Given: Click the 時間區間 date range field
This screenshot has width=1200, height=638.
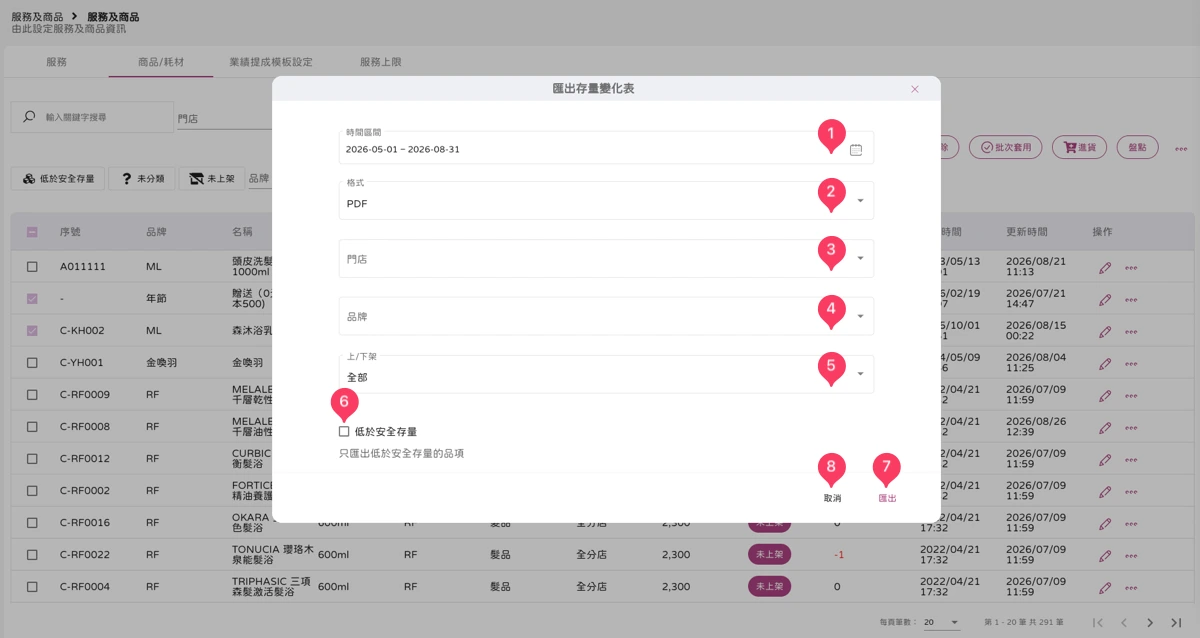Looking at the screenshot, I should click(606, 146).
